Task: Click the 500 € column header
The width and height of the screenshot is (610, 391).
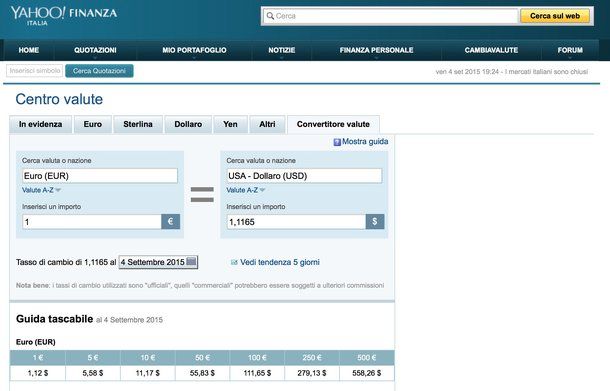Action: coord(367,358)
